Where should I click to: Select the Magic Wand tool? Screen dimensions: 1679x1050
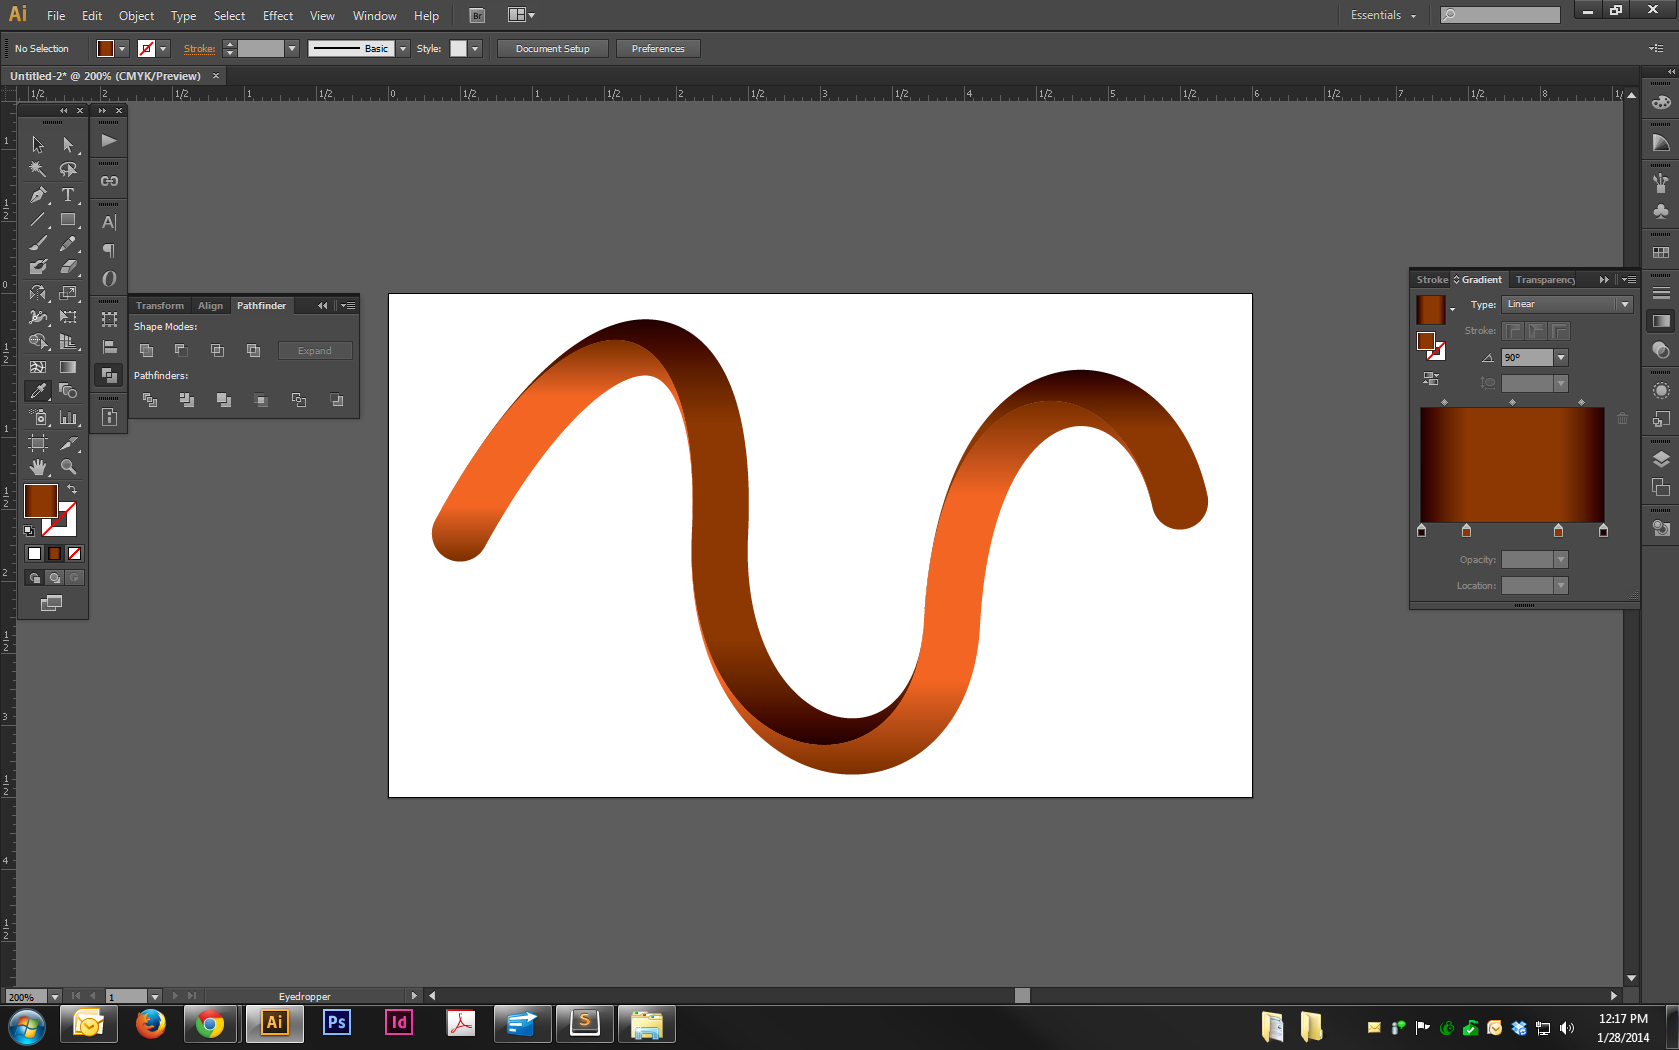38,169
